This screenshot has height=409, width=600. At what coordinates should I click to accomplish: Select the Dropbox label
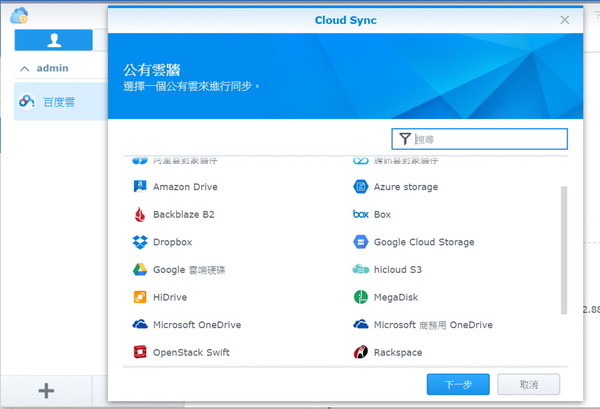tap(173, 242)
